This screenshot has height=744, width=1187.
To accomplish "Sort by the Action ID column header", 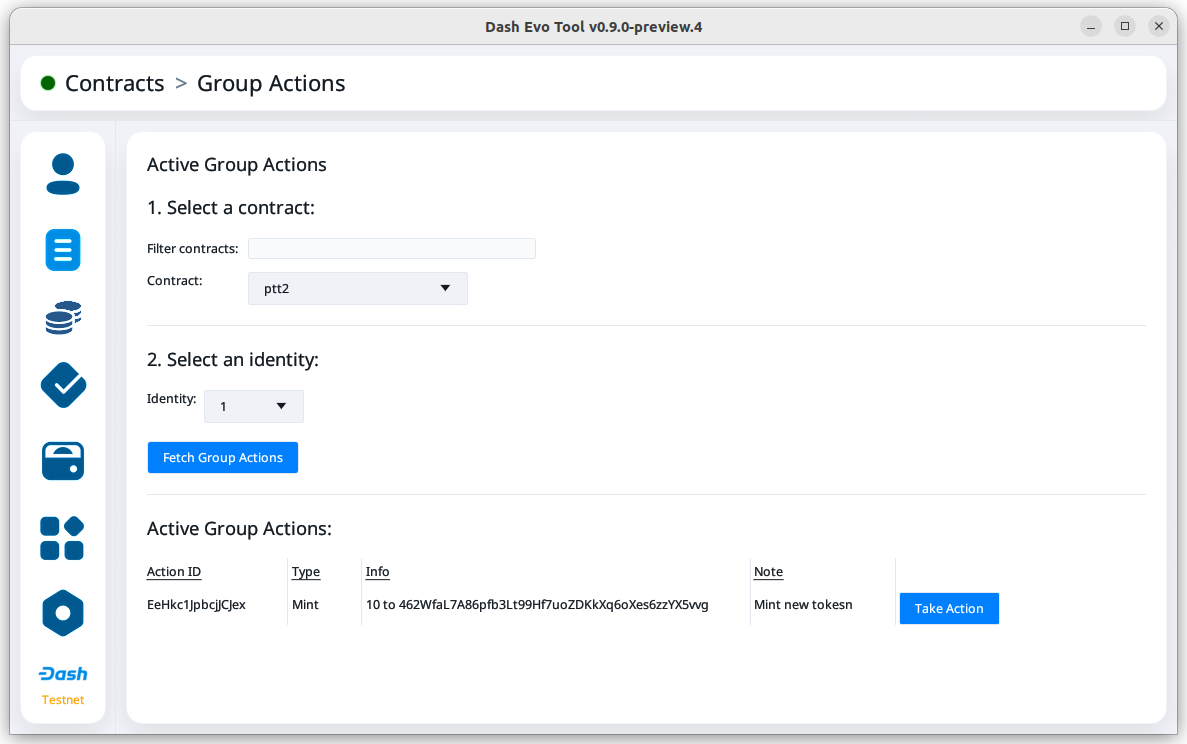I will tap(174, 572).
